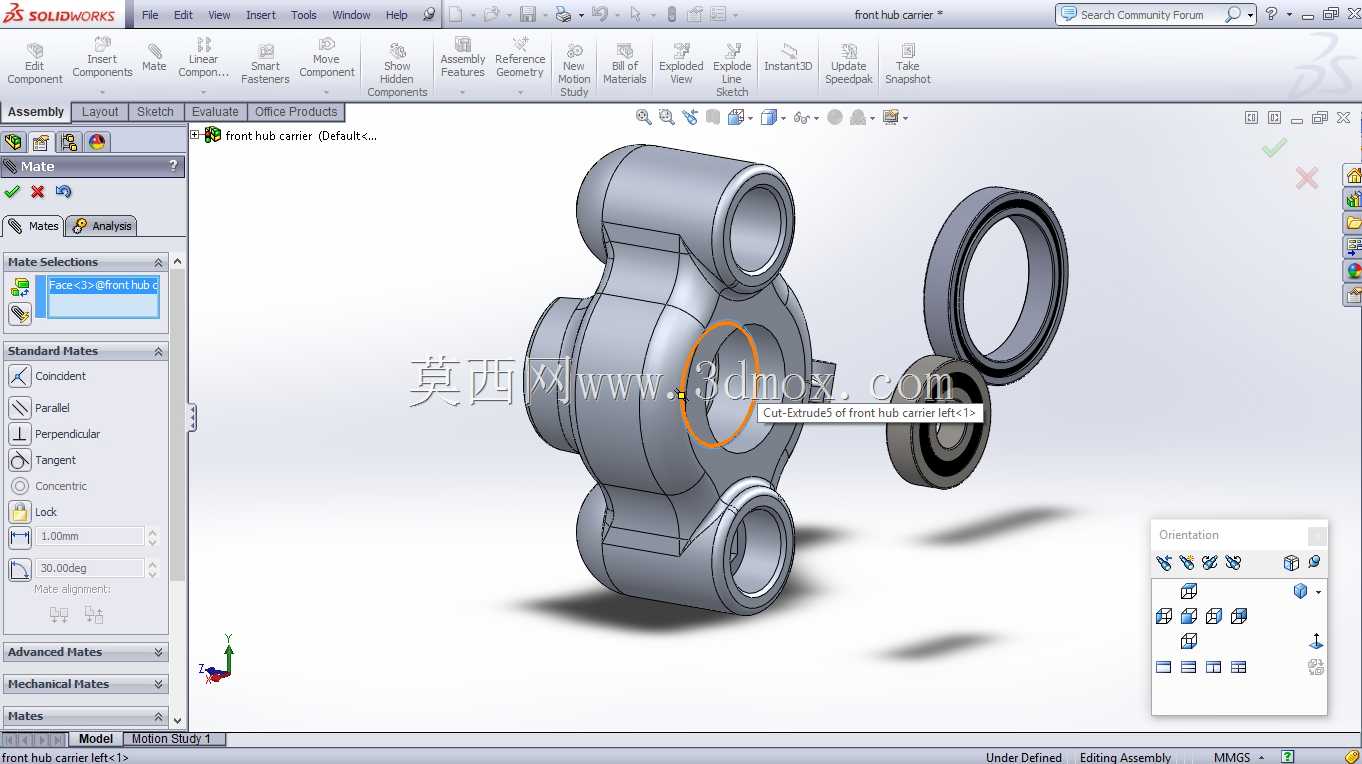Click the Zoom to Area icon
1362x764 pixels.
[x=667, y=117]
